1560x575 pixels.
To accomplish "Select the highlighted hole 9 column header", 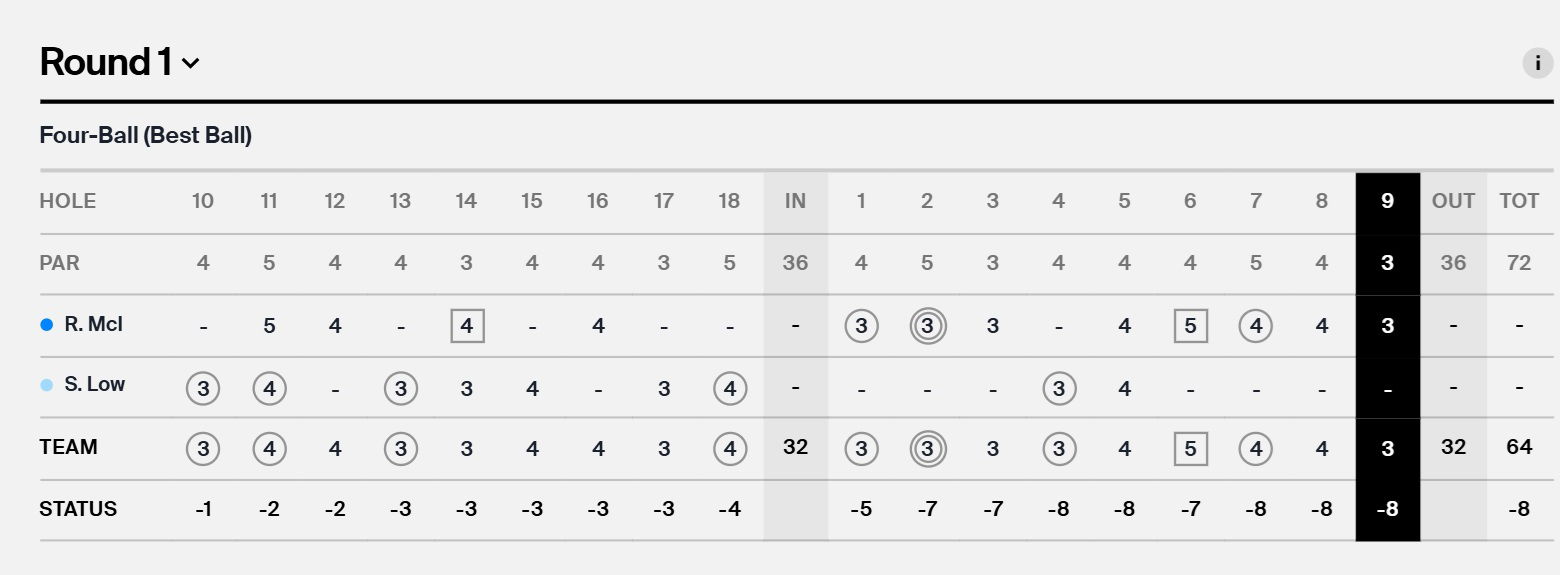I will [1387, 201].
